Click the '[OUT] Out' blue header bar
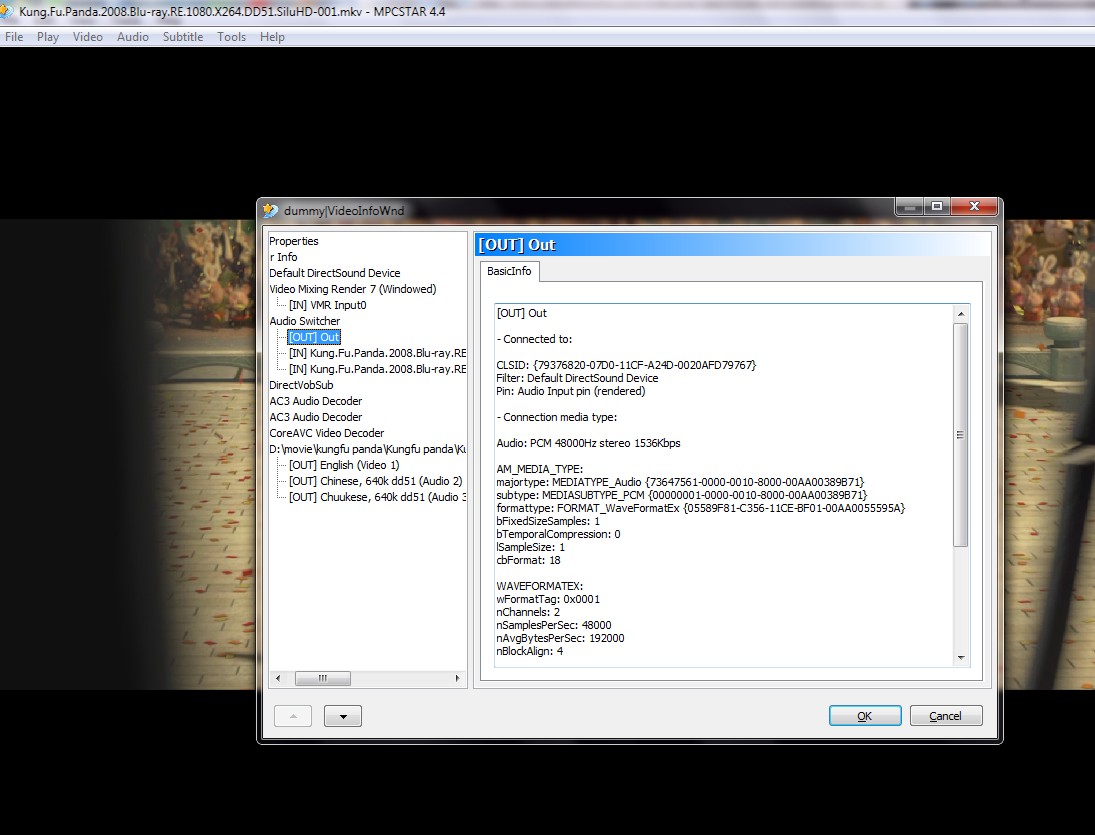The height and width of the screenshot is (835, 1095). [733, 245]
